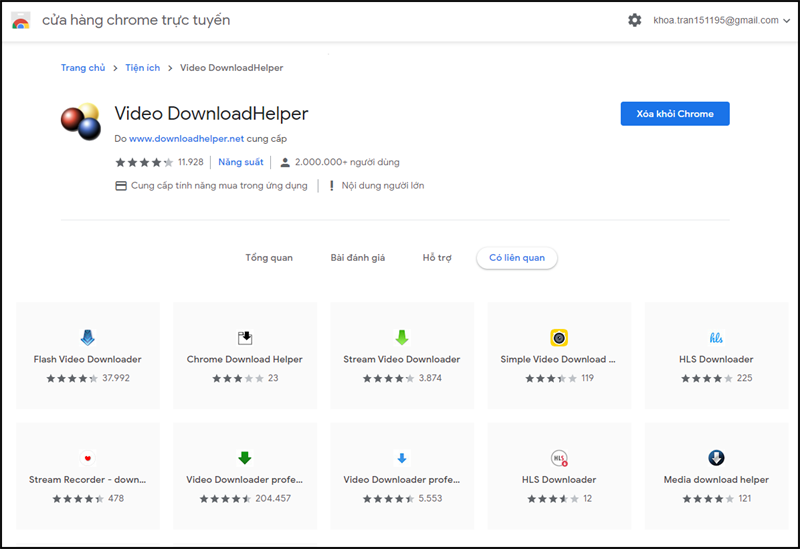Click Video DownloadHelper breadcrumb text
This screenshot has width=800, height=549.
click(232, 68)
